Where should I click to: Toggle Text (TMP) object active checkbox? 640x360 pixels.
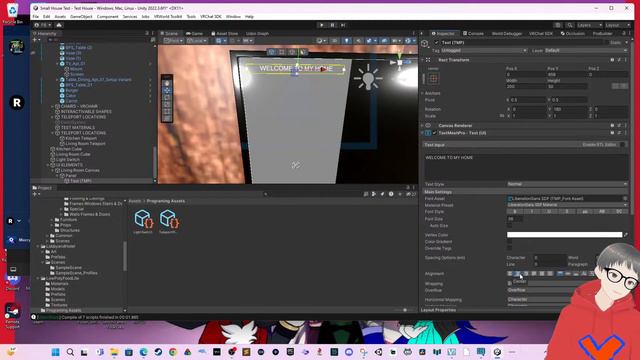(x=436, y=42)
